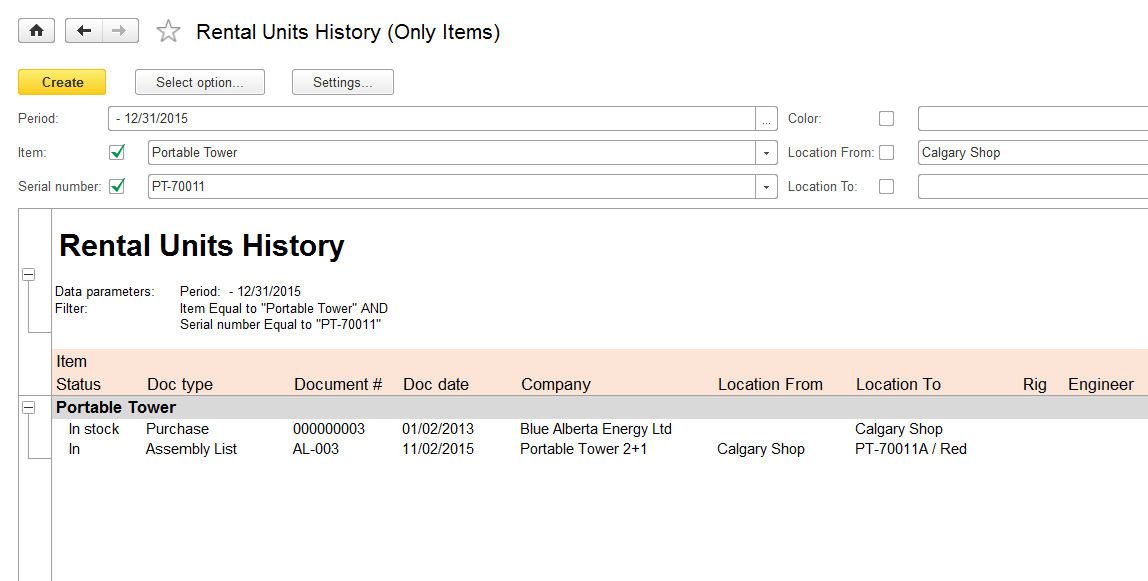Add report to favorites with star
Viewport: 1148px width, 581px height.
pos(168,32)
